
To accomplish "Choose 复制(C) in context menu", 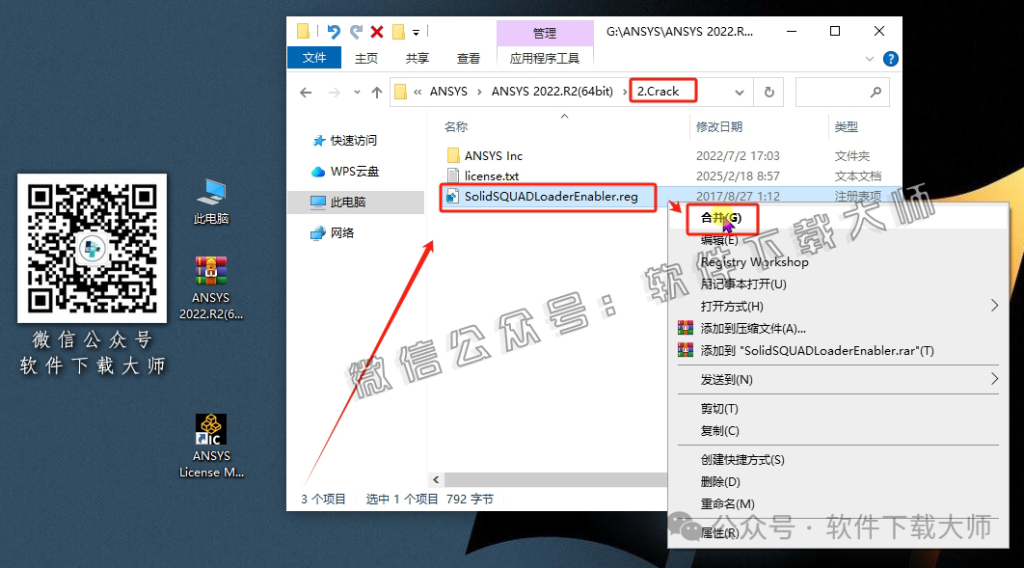I will pos(720,431).
